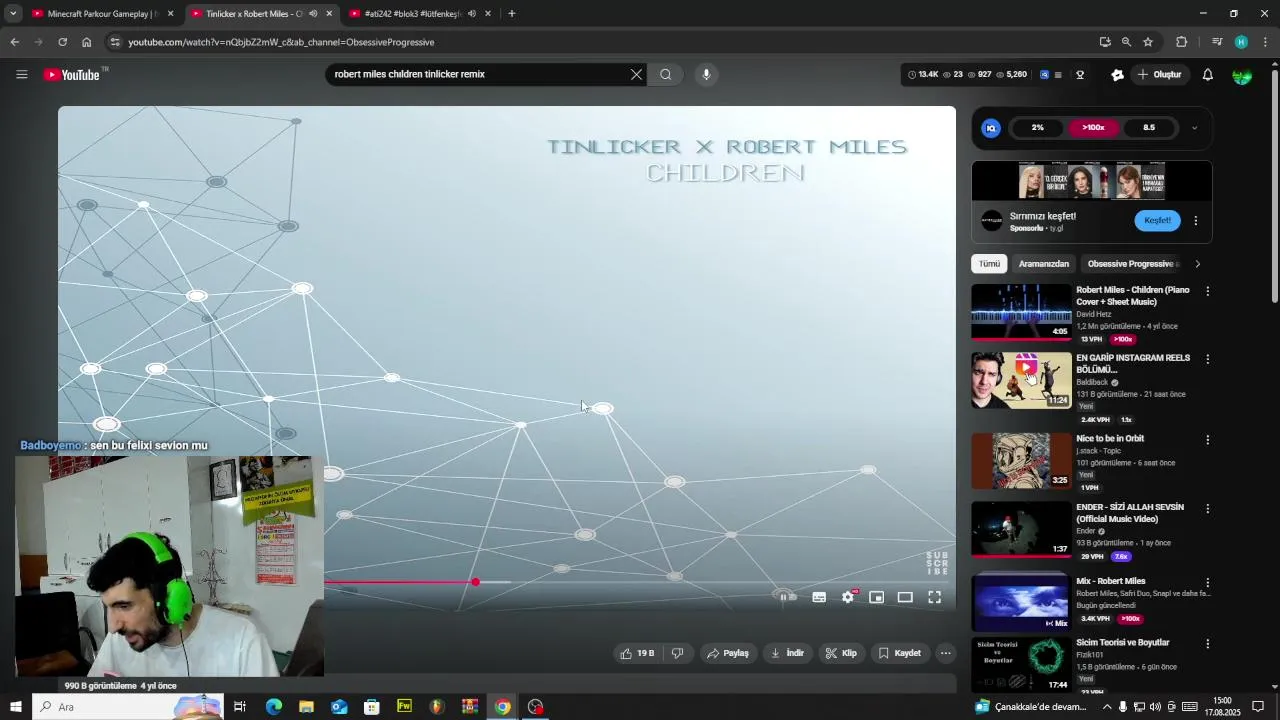Viewport: 1280px width, 720px height.
Task: Toggle subtitles in the player
Action: pos(819,597)
